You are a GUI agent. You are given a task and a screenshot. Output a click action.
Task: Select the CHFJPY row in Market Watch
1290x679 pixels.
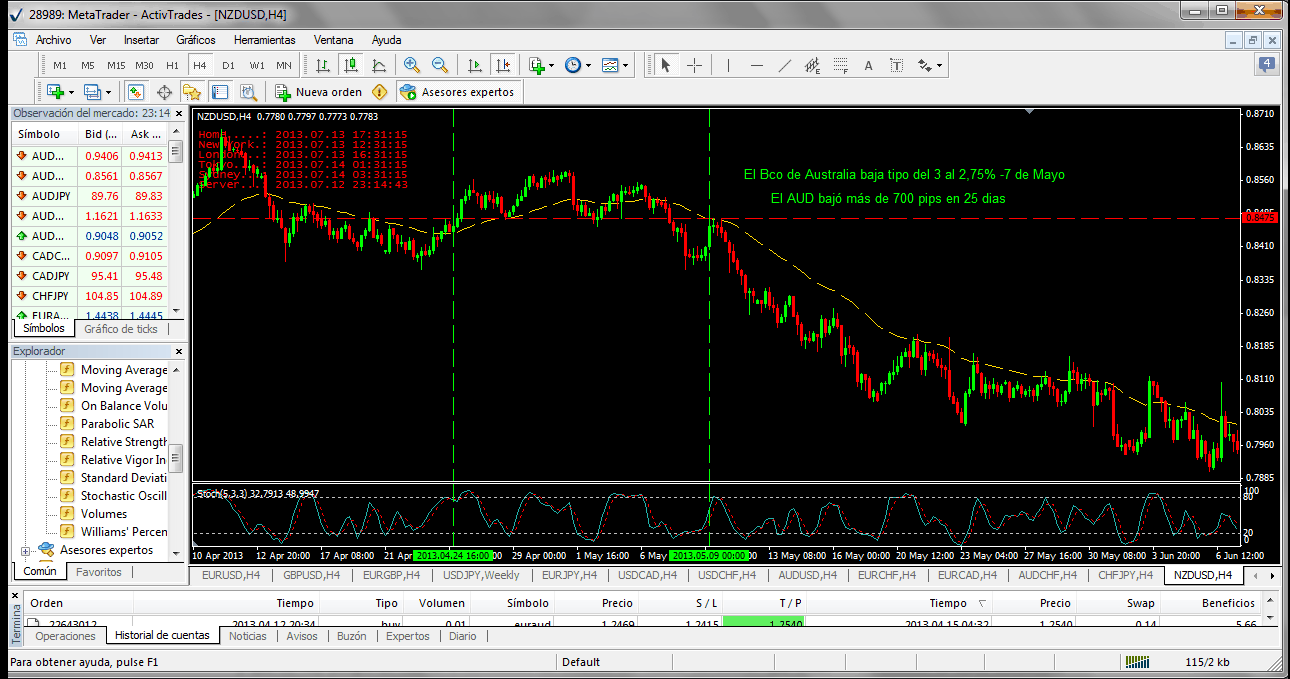(x=89, y=296)
